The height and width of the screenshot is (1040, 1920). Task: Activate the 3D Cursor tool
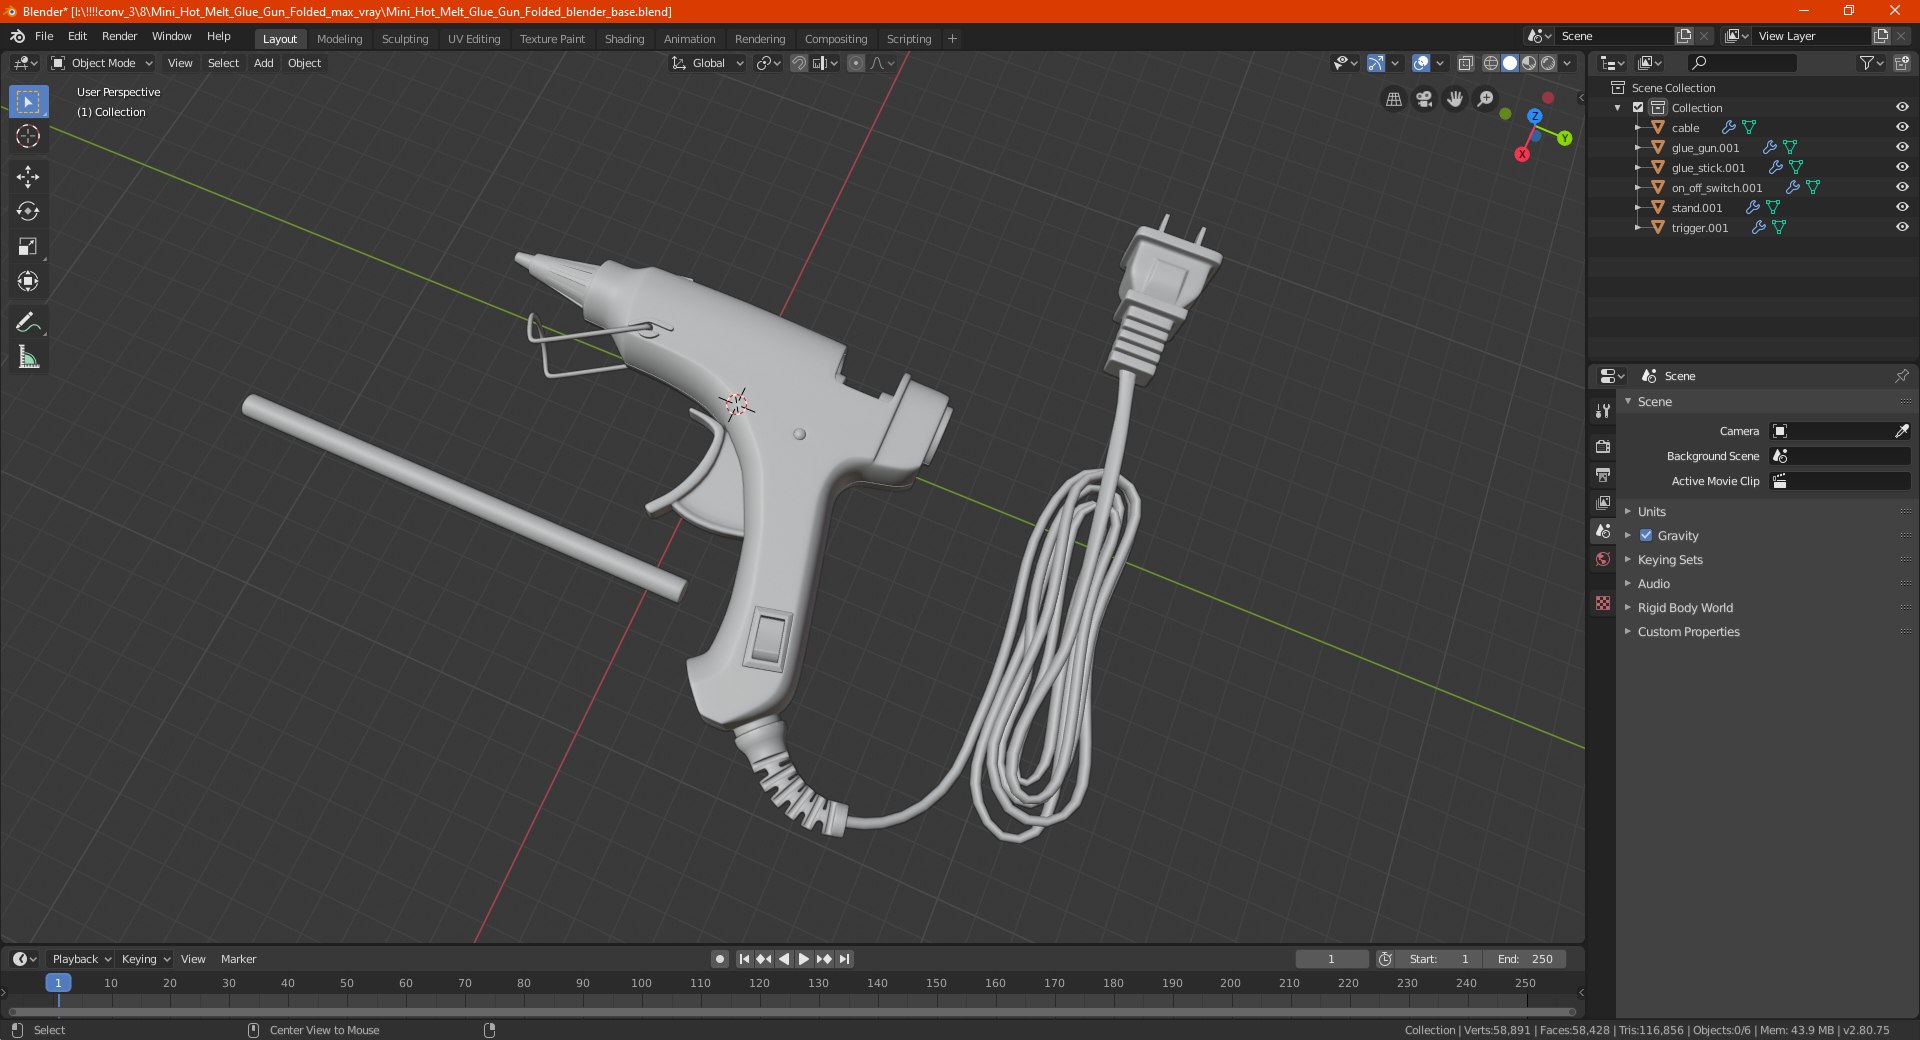28,136
